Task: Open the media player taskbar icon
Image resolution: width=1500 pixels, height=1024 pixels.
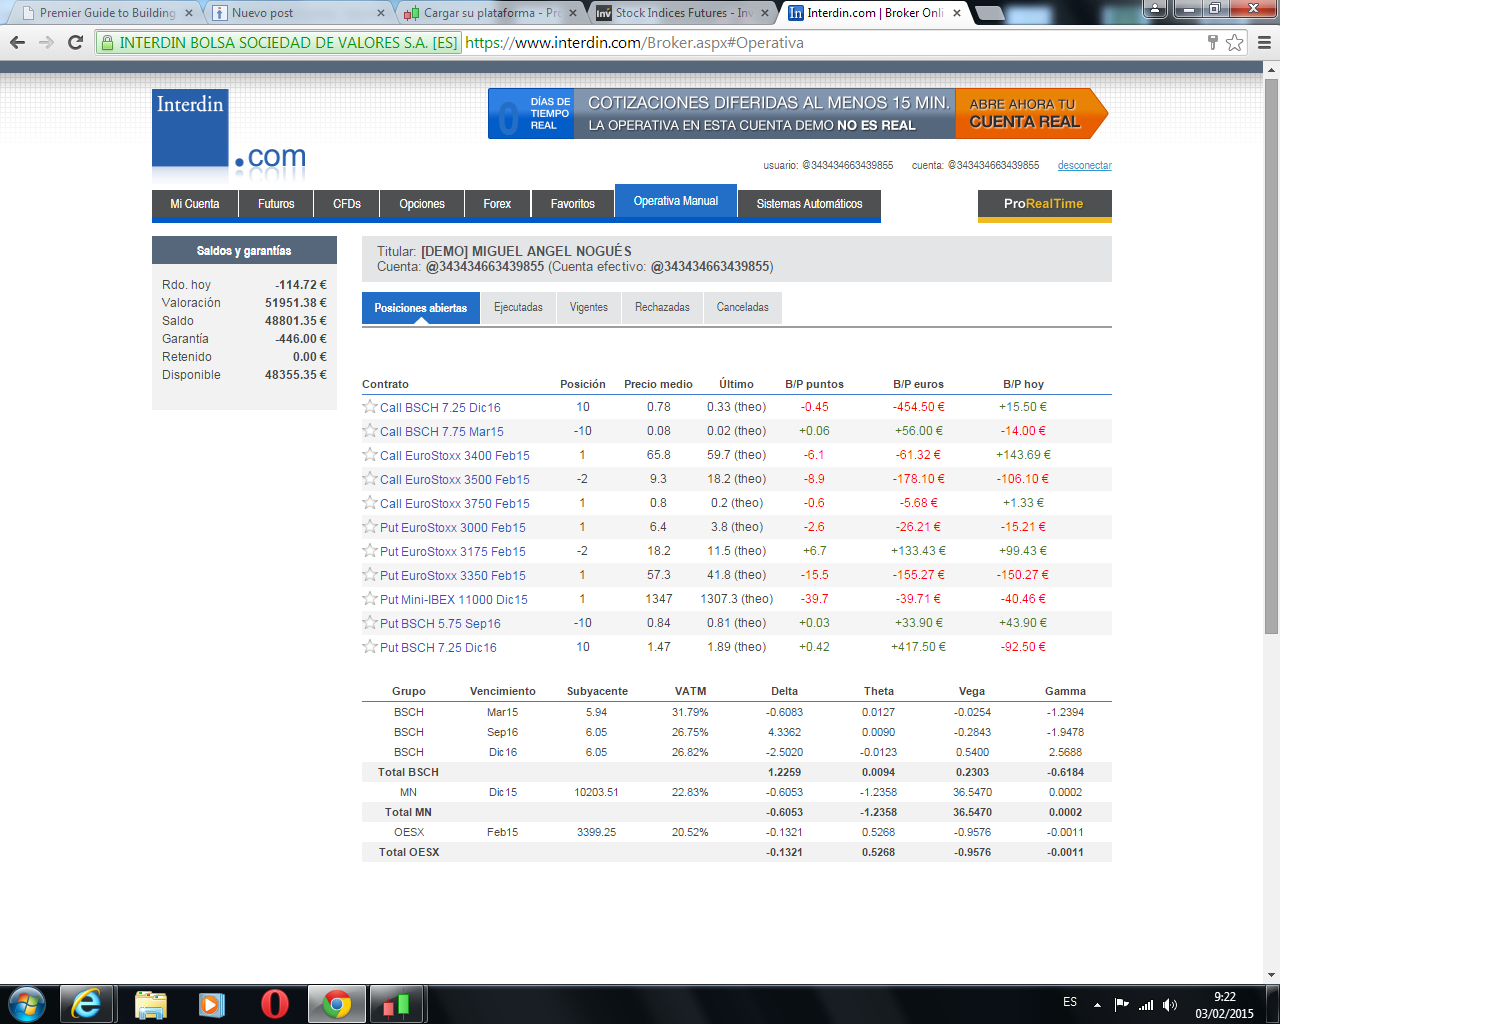Action: click(x=212, y=1004)
